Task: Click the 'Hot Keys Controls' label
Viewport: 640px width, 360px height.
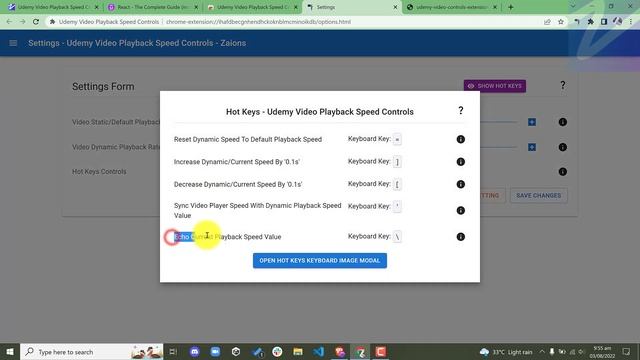Action: tap(99, 171)
